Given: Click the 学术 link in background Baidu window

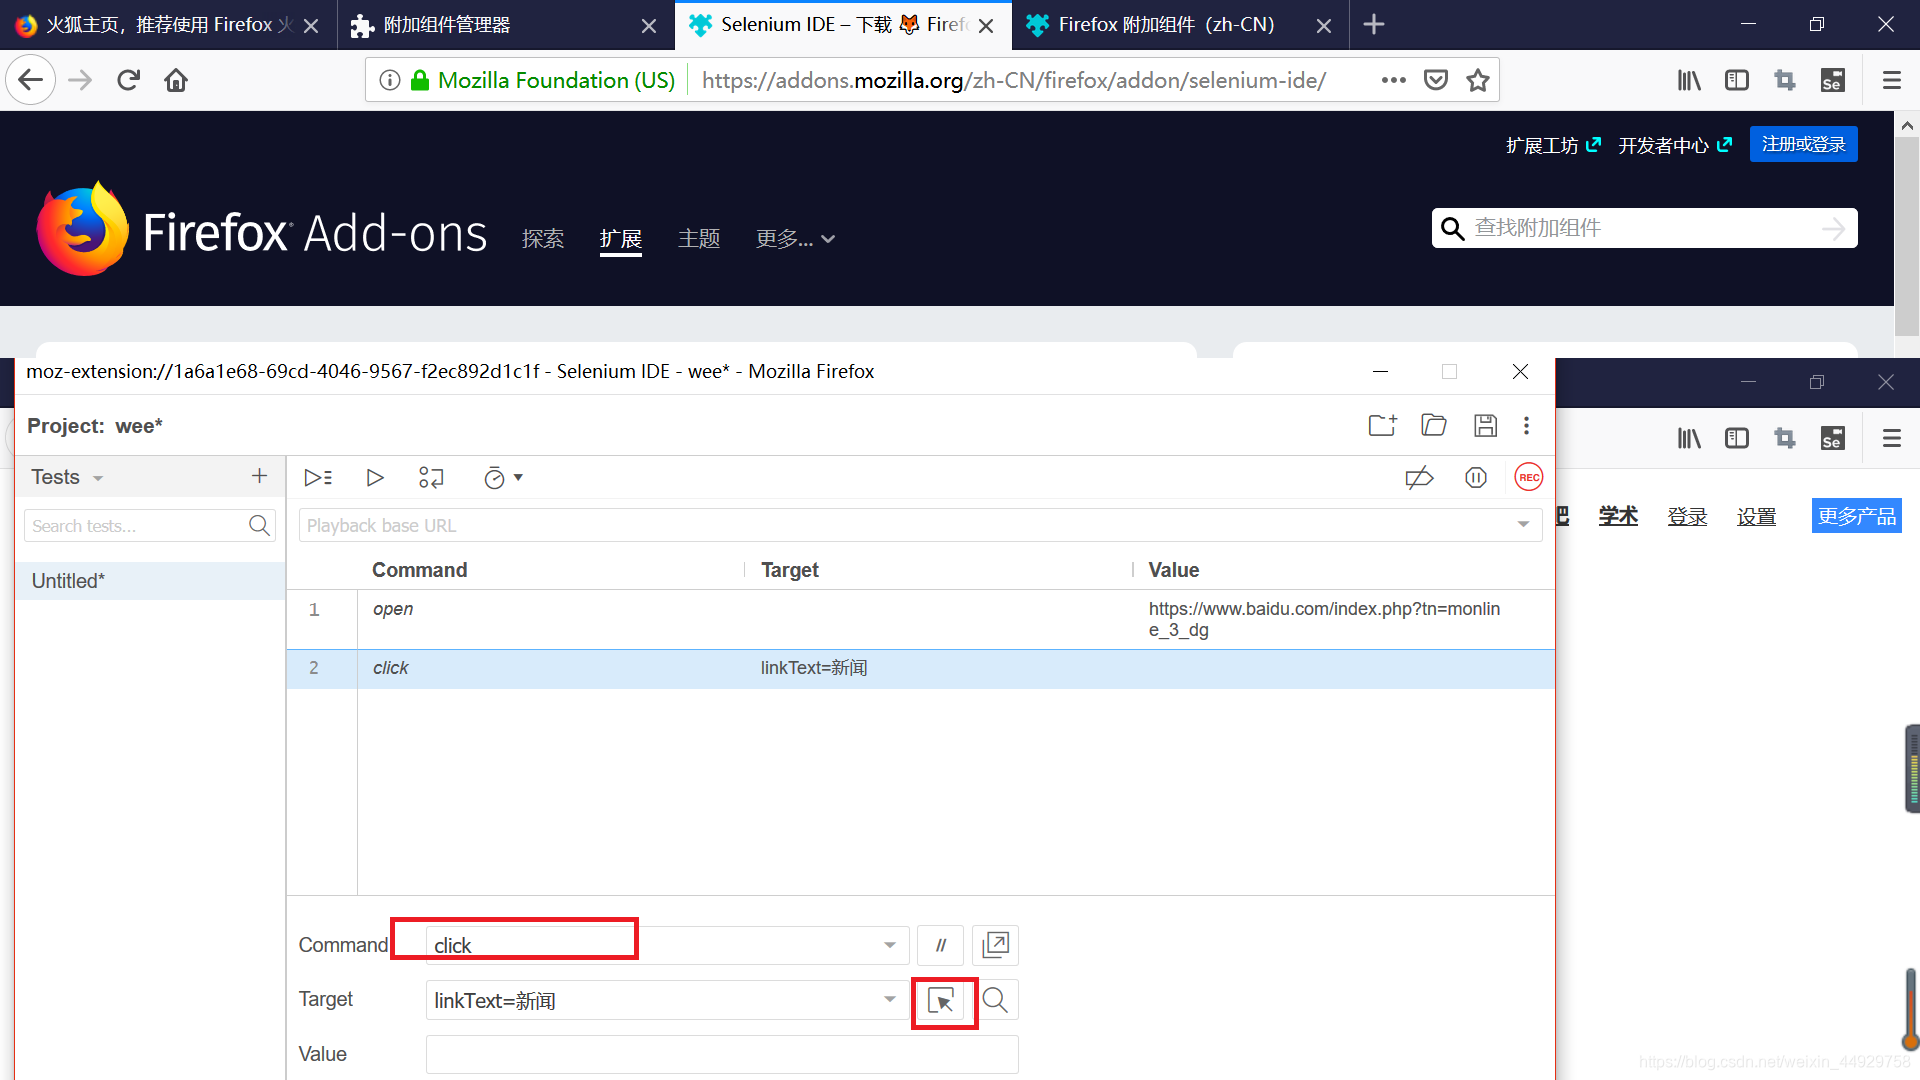Looking at the screenshot, I should (1618, 516).
